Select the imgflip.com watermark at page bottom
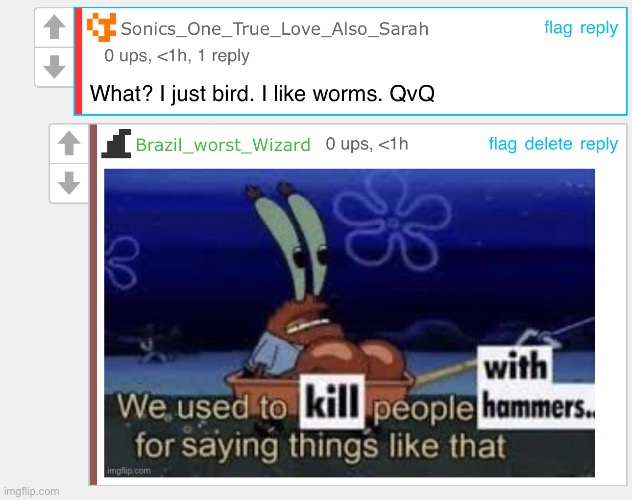 click(31, 492)
